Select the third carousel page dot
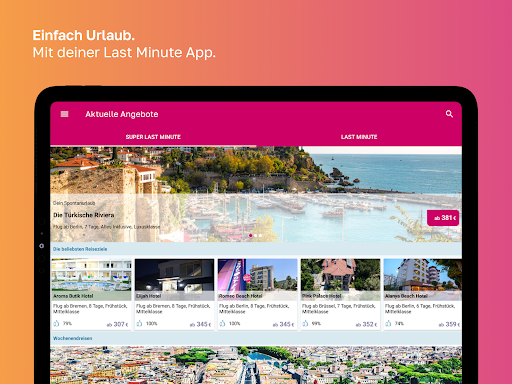This screenshot has height=384, width=512. (x=260, y=236)
